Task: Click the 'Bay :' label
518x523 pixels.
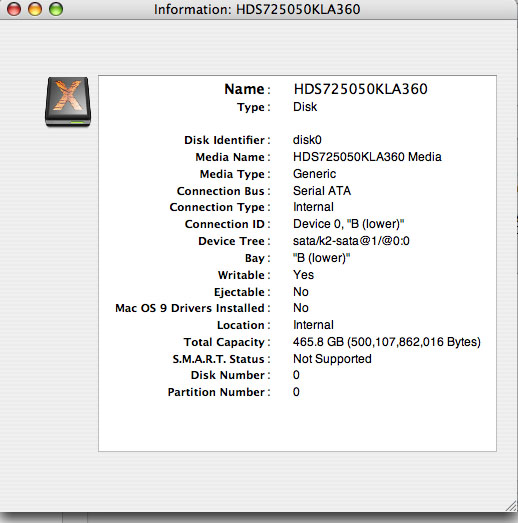Action: coord(257,258)
